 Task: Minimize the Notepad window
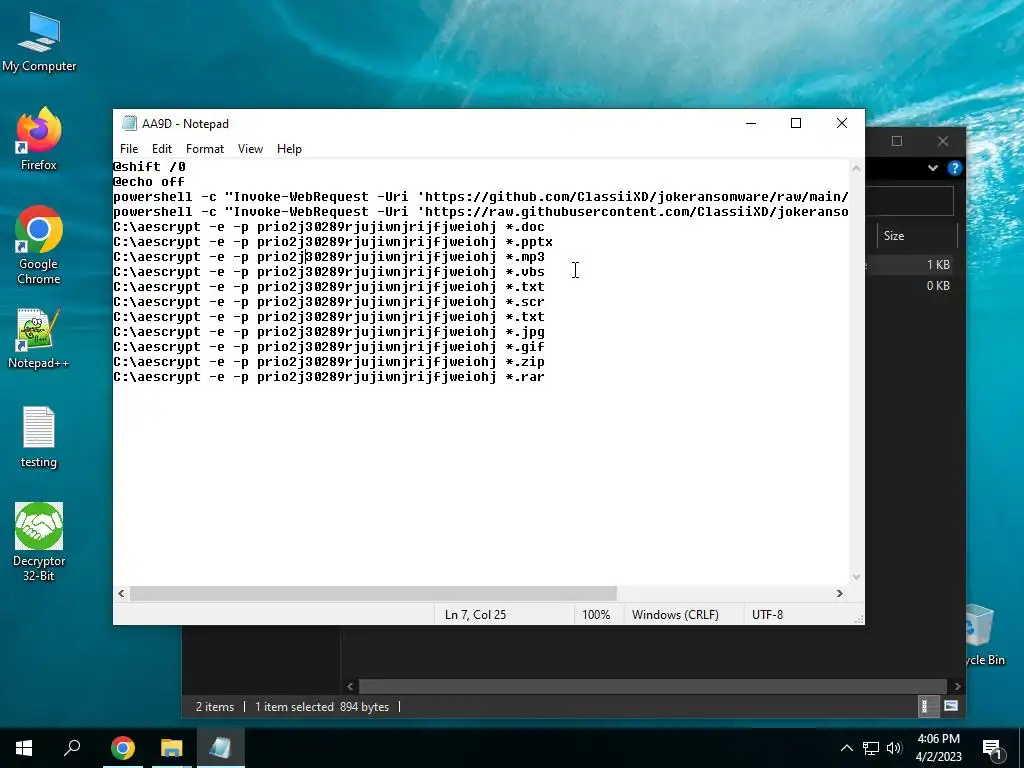coord(751,123)
